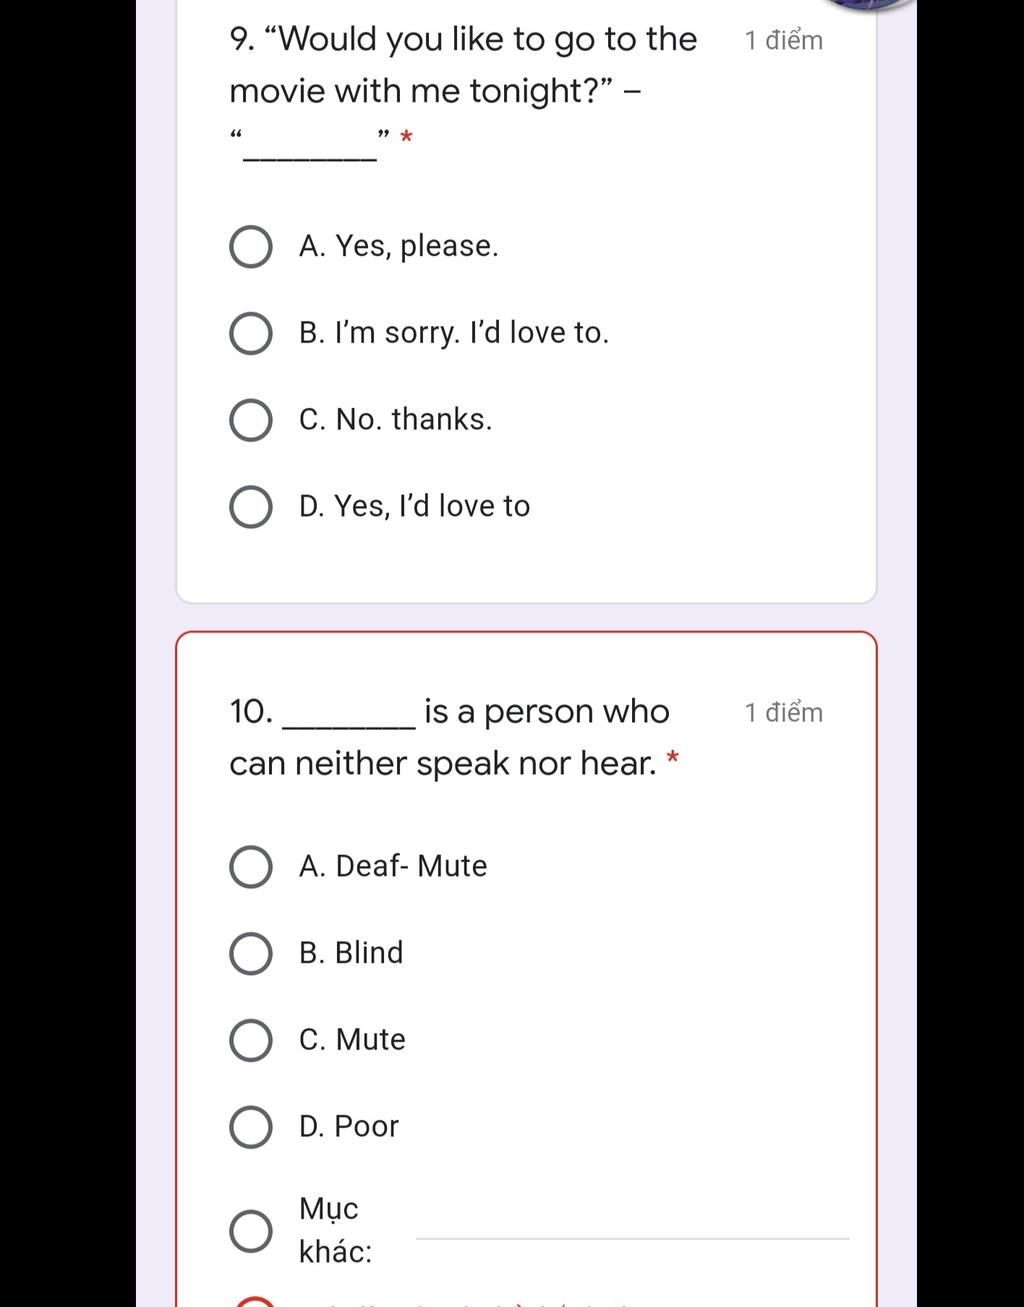Select the 'D. Poor' radio button
This screenshot has width=1024, height=1307.
251,1127
